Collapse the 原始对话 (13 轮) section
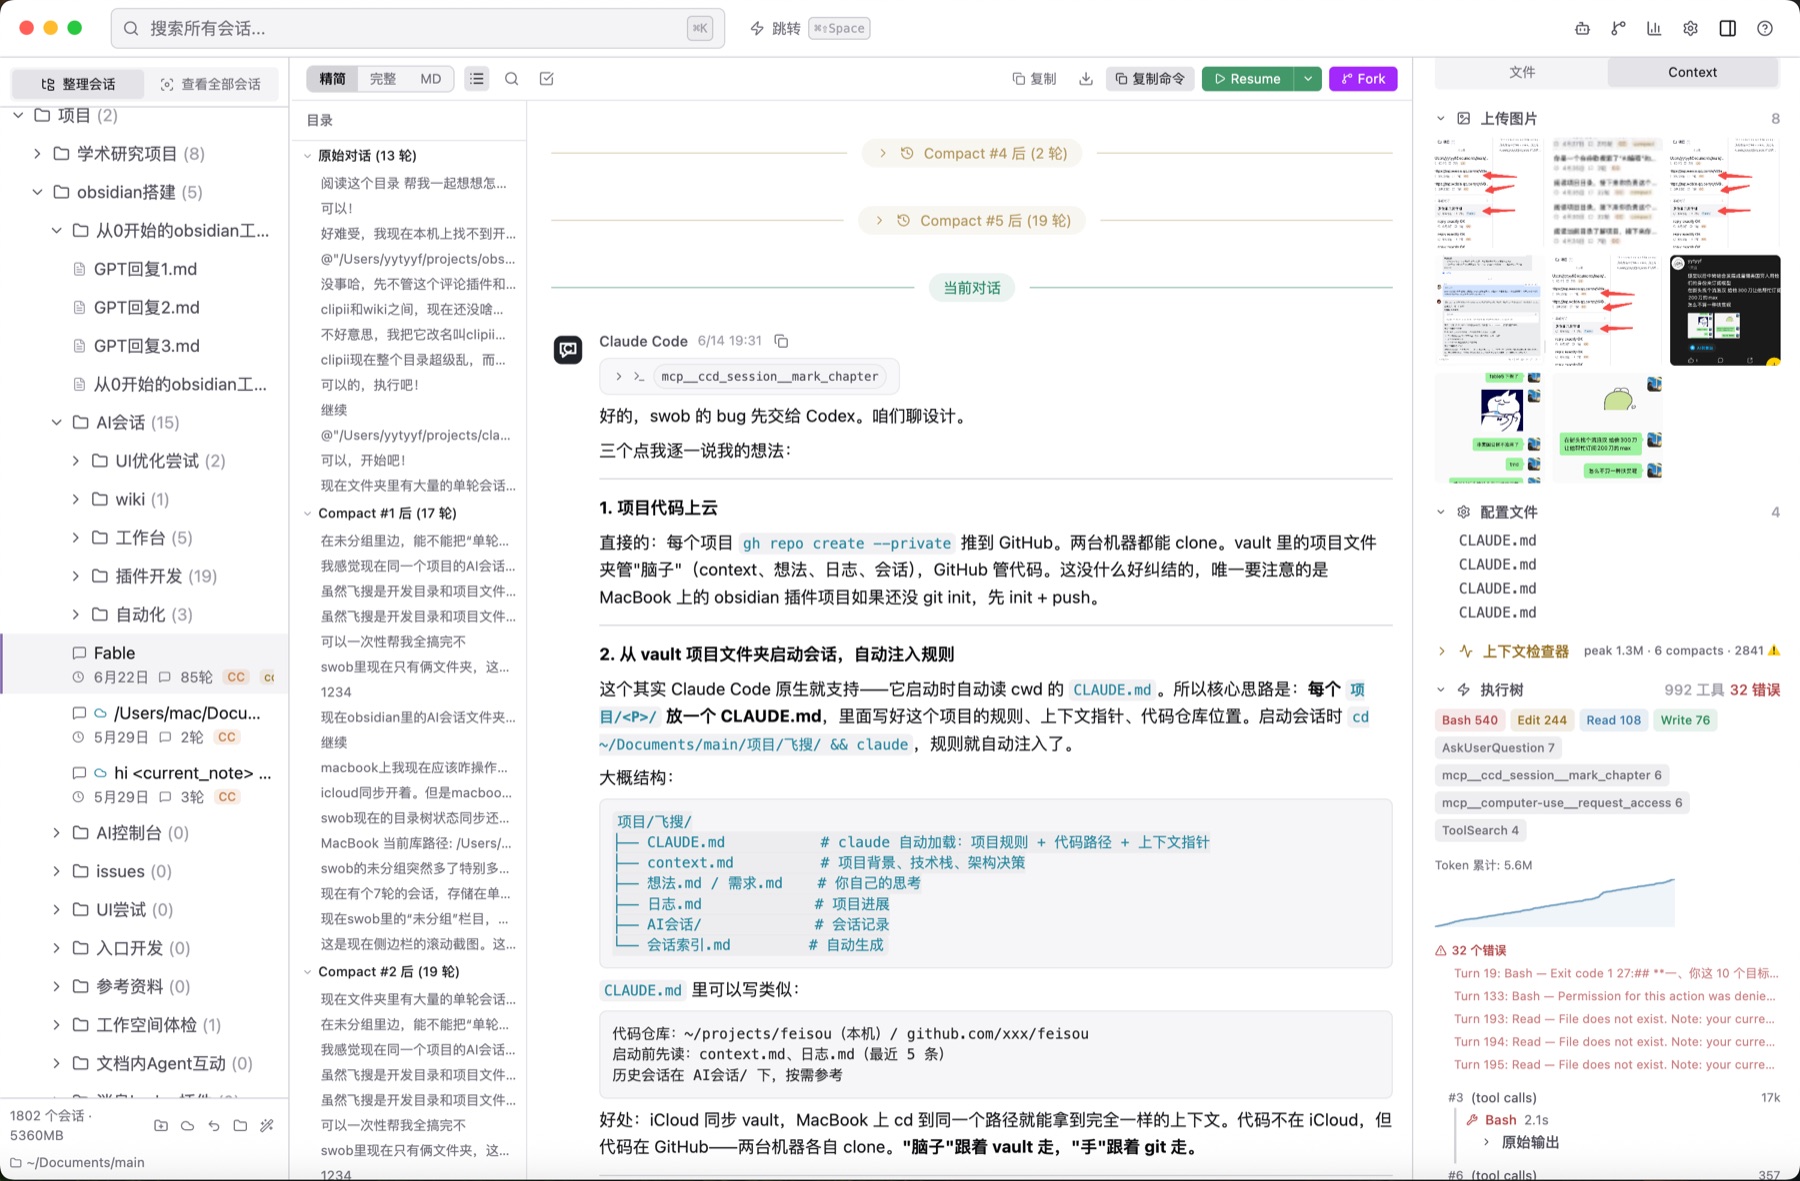The width and height of the screenshot is (1800, 1181). (308, 156)
